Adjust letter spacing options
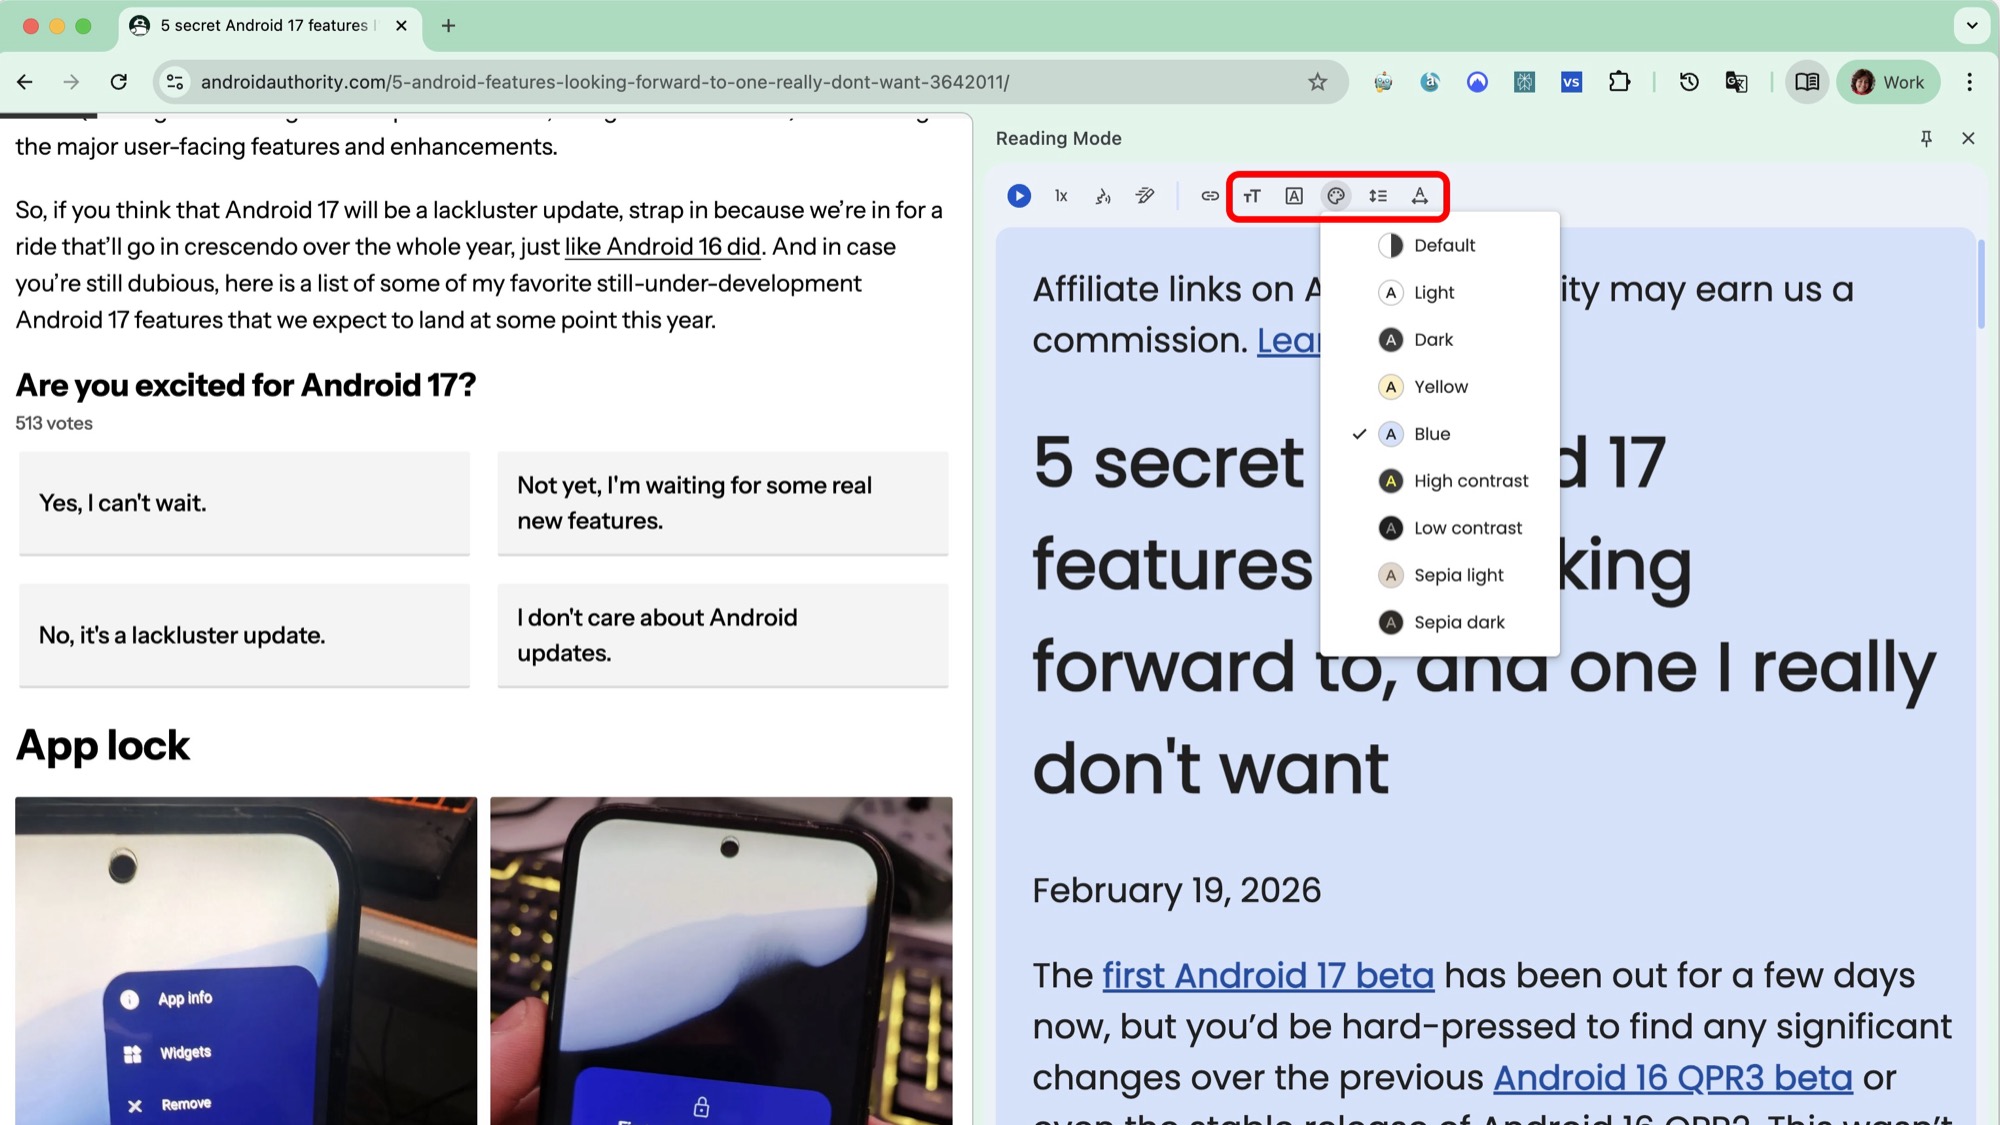 click(1420, 196)
